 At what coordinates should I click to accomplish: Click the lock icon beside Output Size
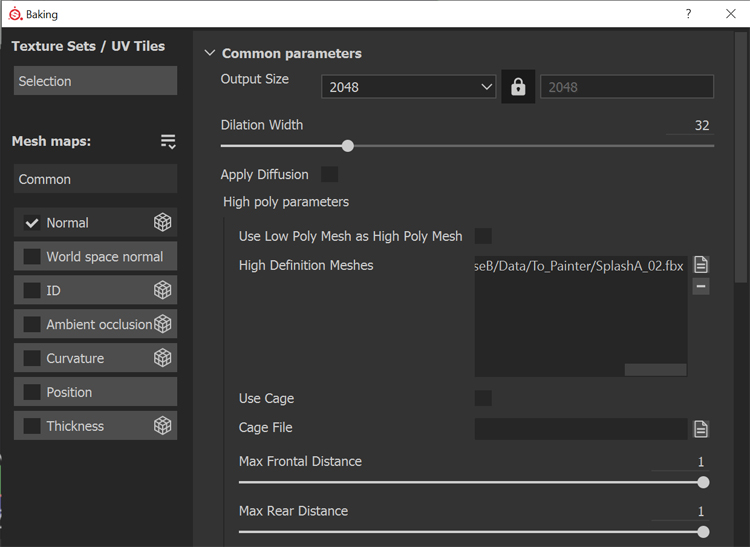pyautogui.click(x=518, y=87)
